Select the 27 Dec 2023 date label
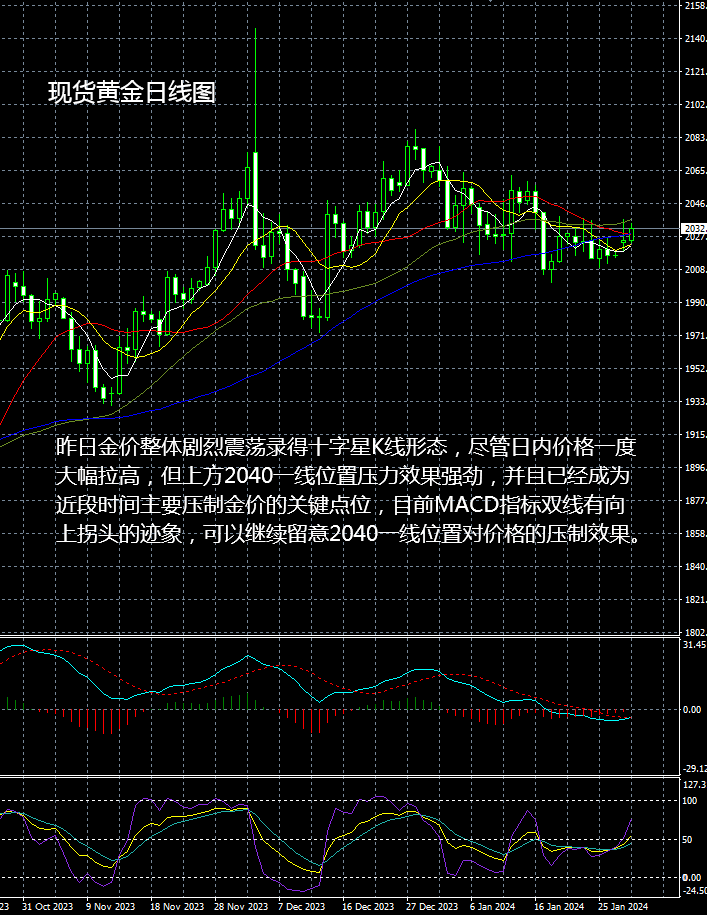This screenshot has width=707, height=915. (430, 906)
